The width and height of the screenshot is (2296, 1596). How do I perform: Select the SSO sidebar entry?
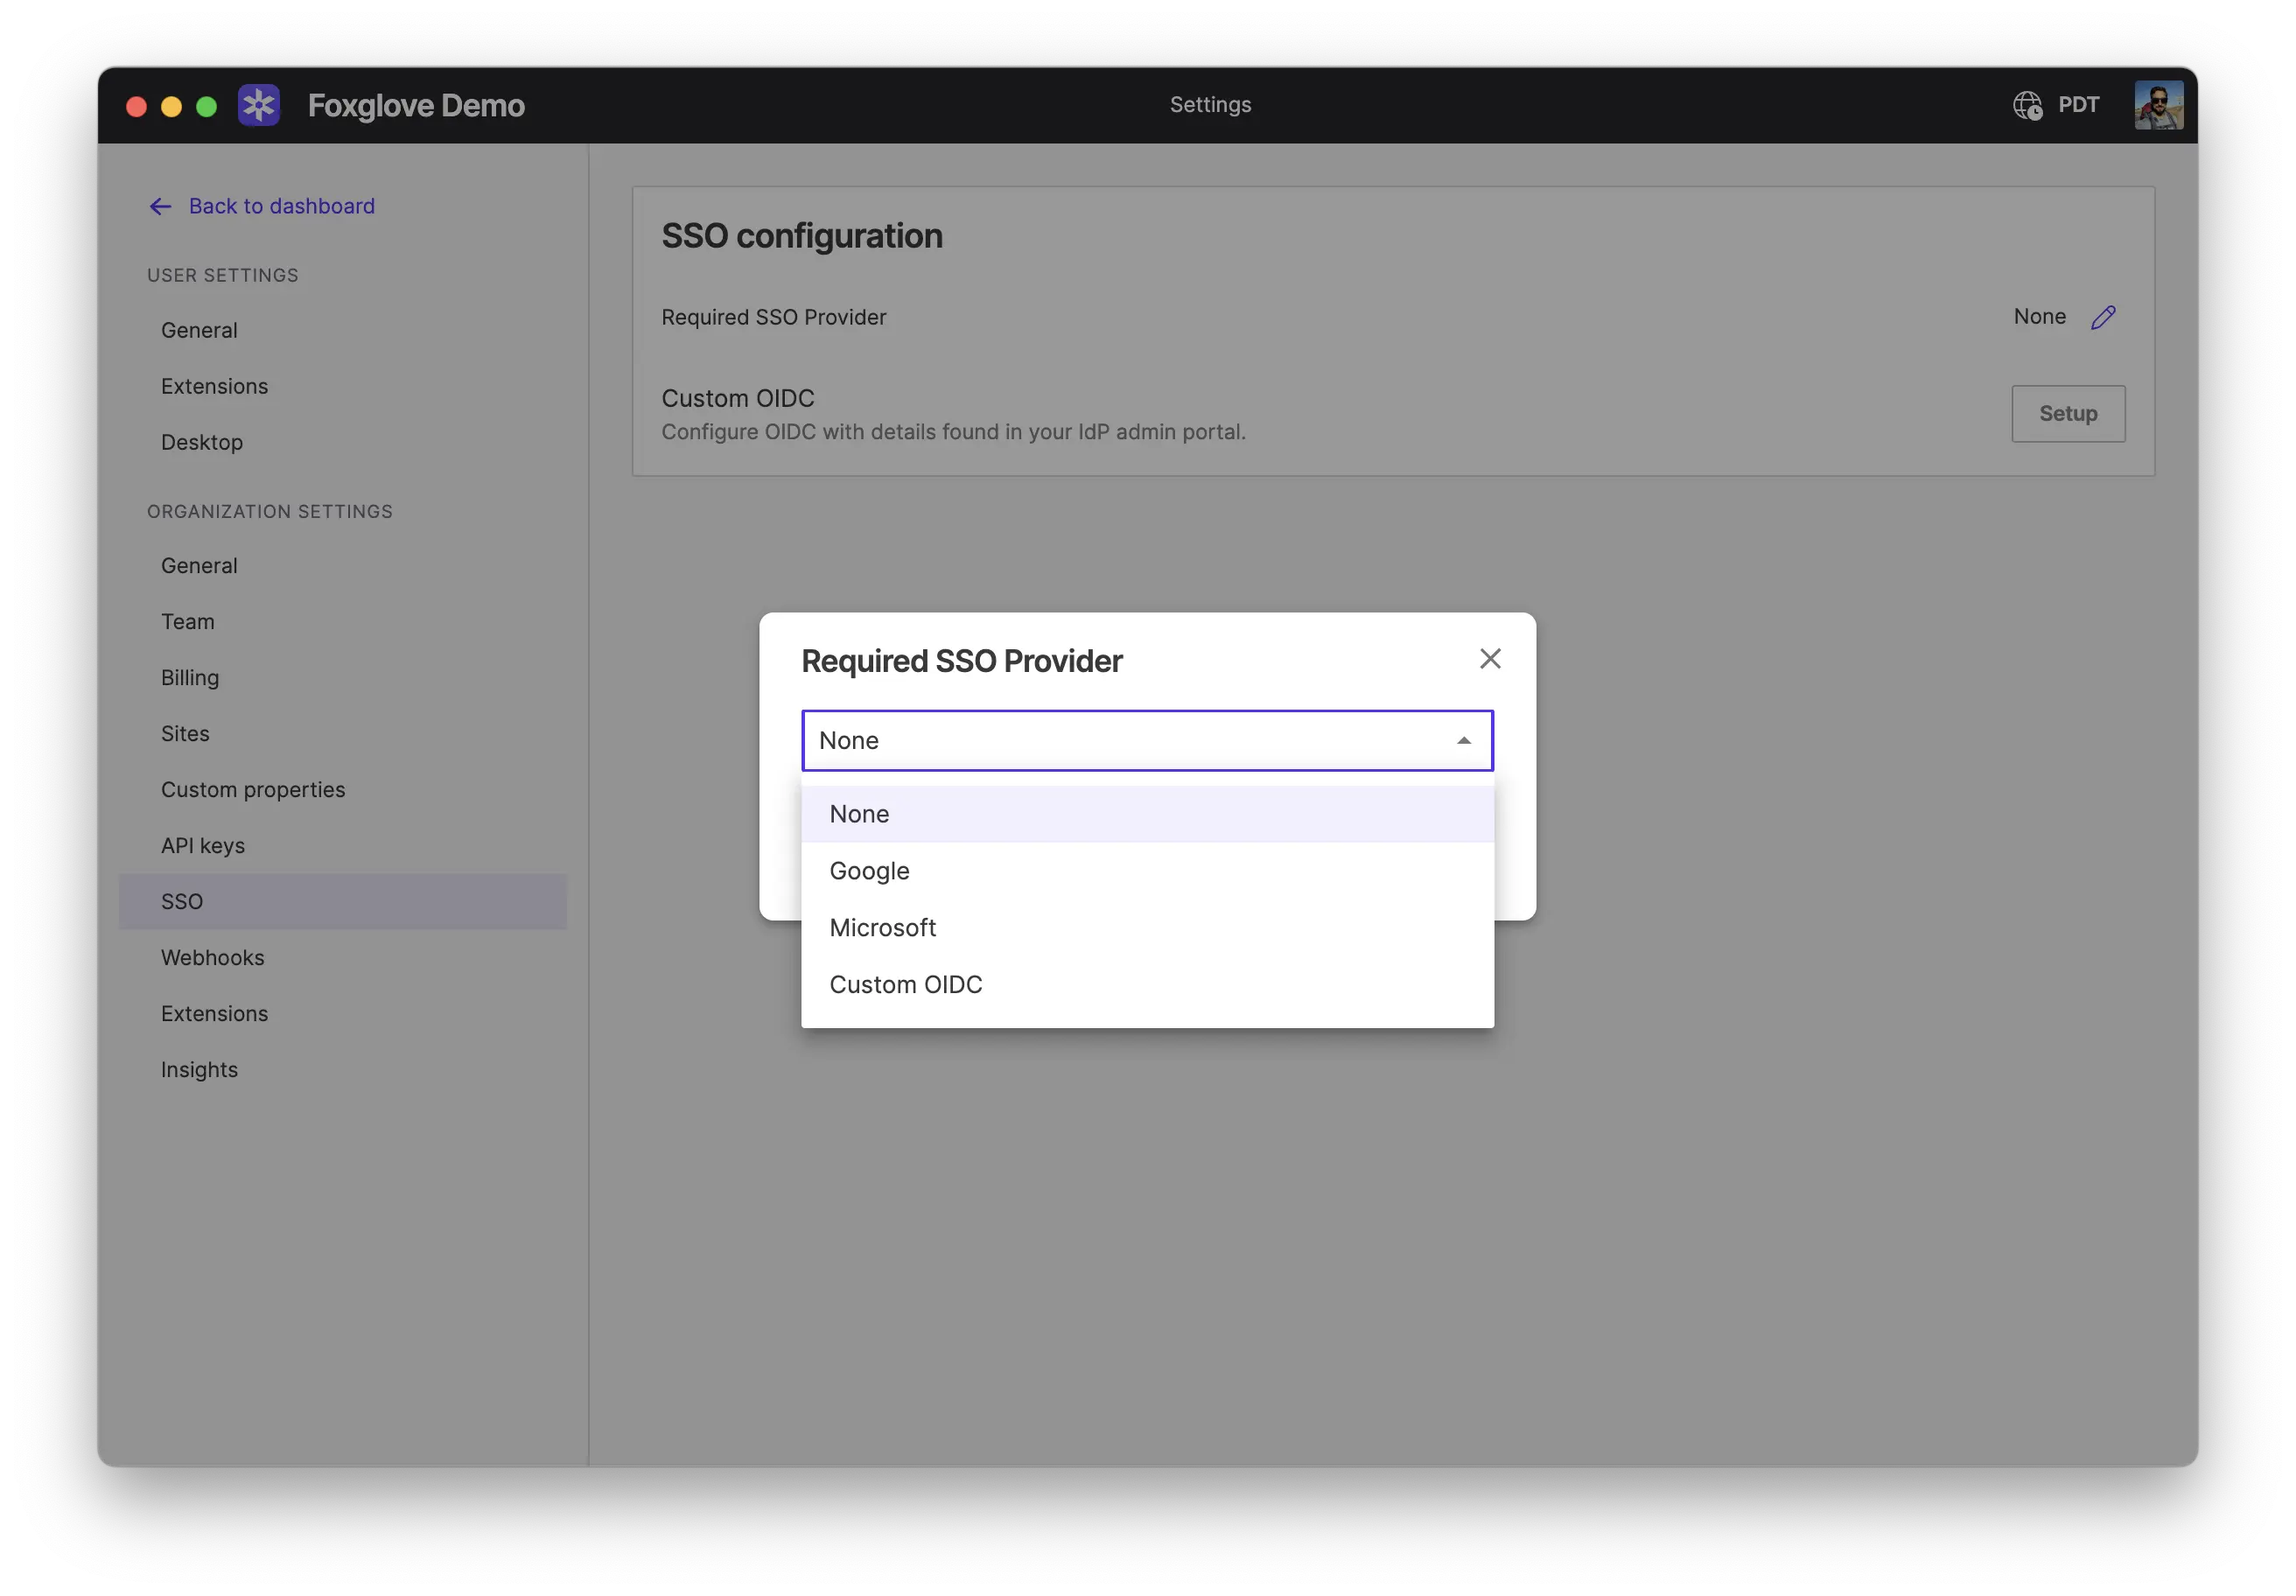click(182, 901)
